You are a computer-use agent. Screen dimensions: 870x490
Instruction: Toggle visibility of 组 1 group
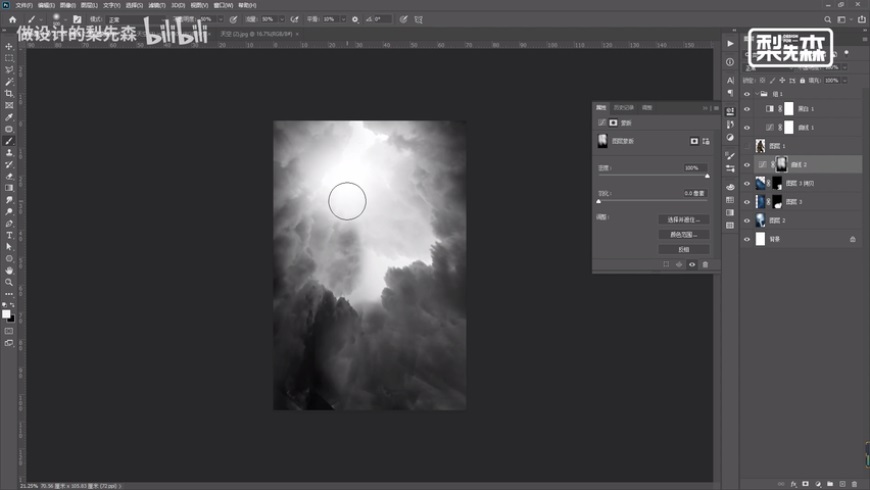click(x=747, y=94)
